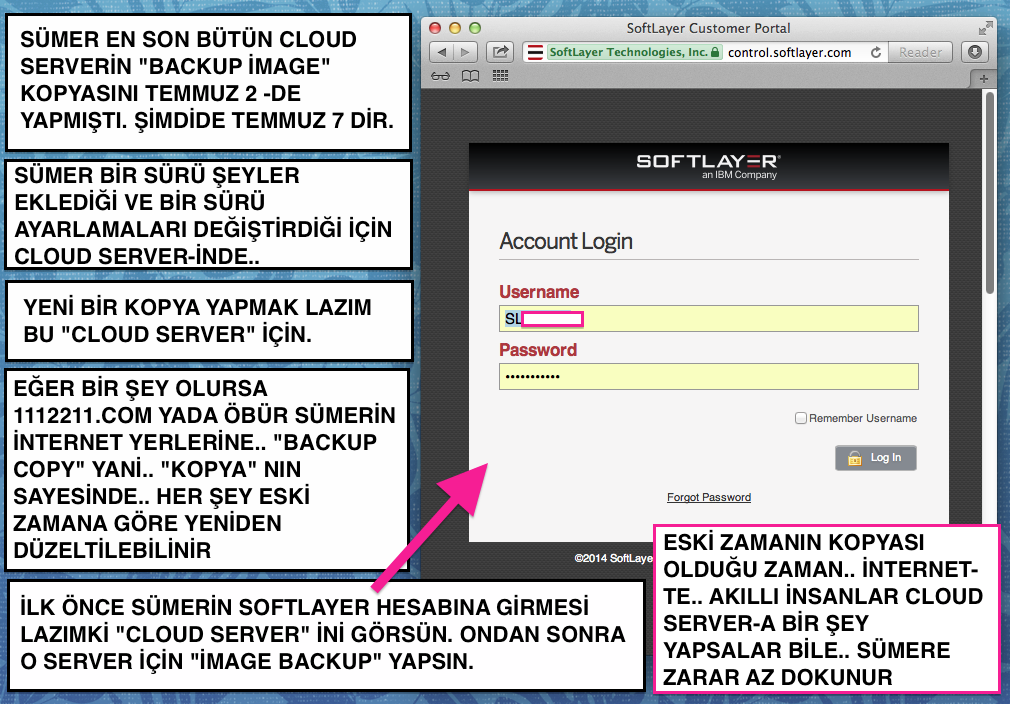This screenshot has height=704, width=1010.
Task: Click the Safari page vertical scrollbar
Action: (990, 193)
